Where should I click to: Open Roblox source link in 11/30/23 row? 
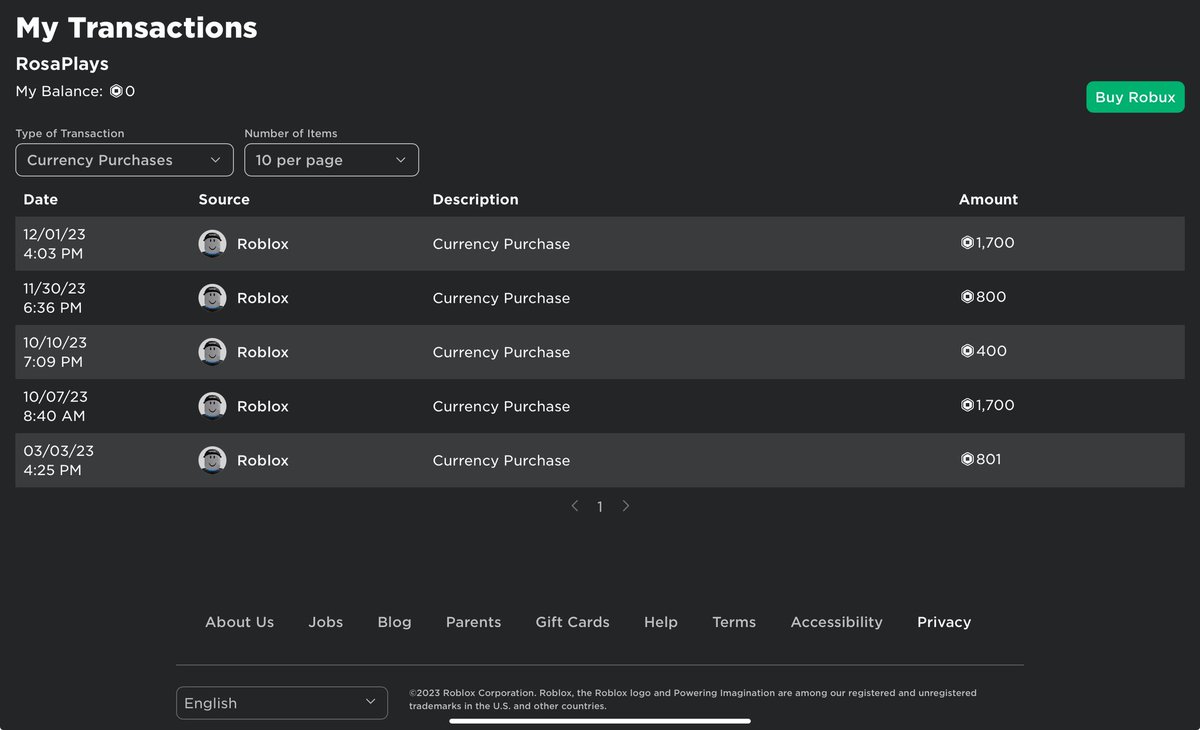point(263,298)
